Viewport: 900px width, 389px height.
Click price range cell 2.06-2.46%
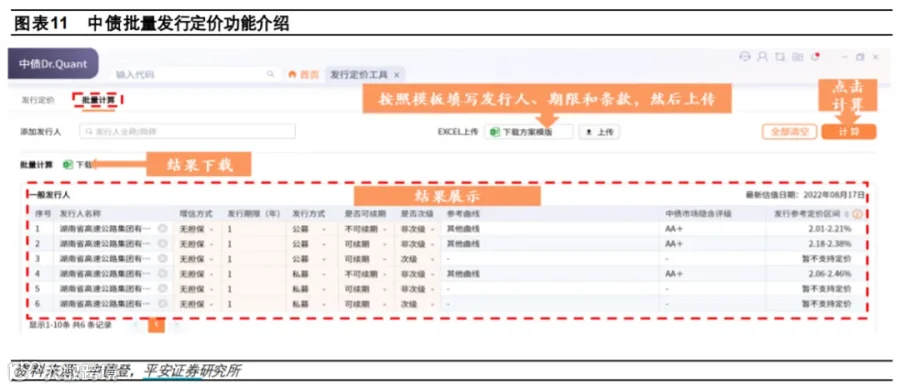coord(831,274)
